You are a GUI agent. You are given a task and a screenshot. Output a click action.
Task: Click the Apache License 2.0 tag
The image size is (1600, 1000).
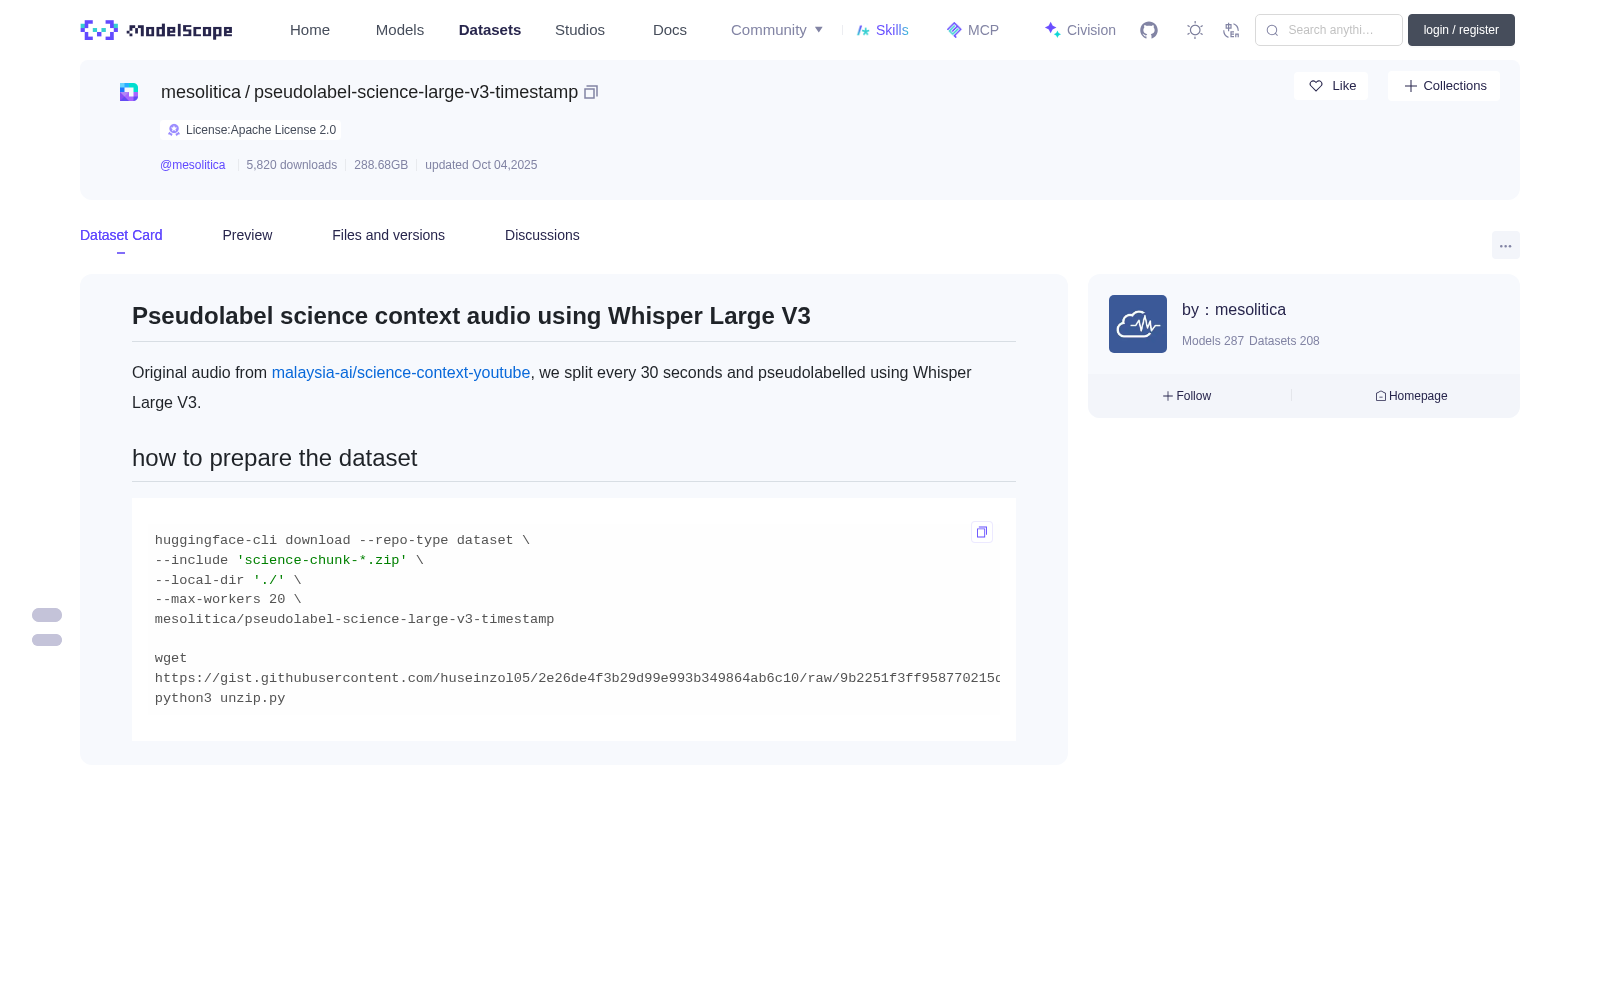point(251,130)
